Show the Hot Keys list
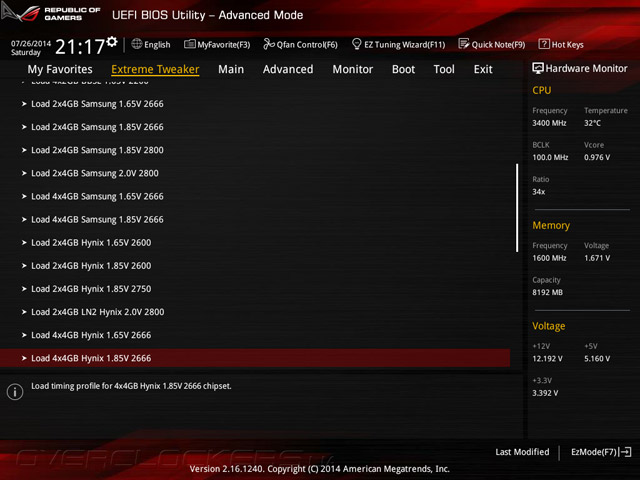The height and width of the screenshot is (480, 640). [x=568, y=45]
